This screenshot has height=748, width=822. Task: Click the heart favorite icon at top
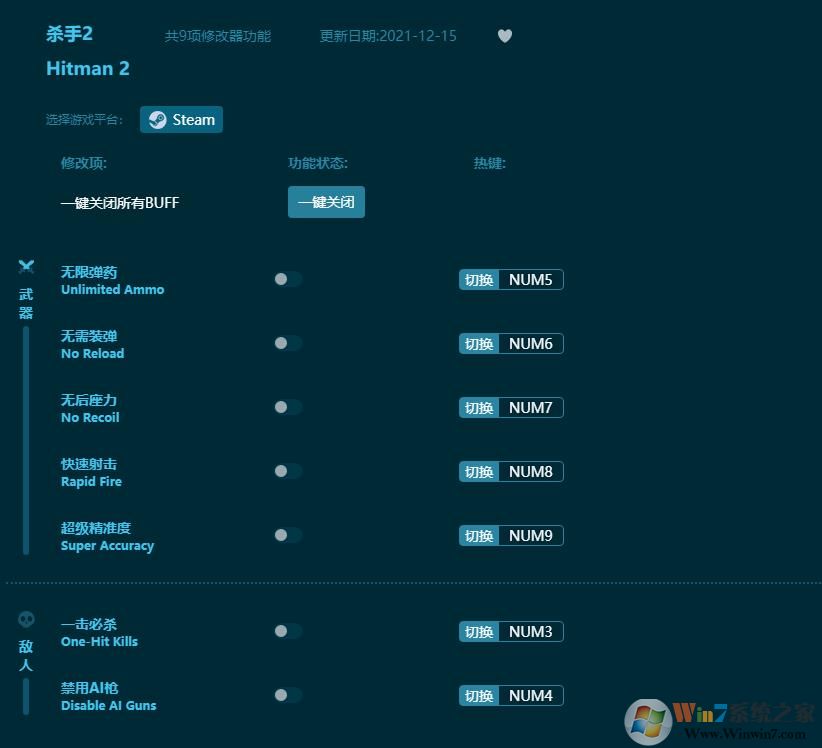505,35
